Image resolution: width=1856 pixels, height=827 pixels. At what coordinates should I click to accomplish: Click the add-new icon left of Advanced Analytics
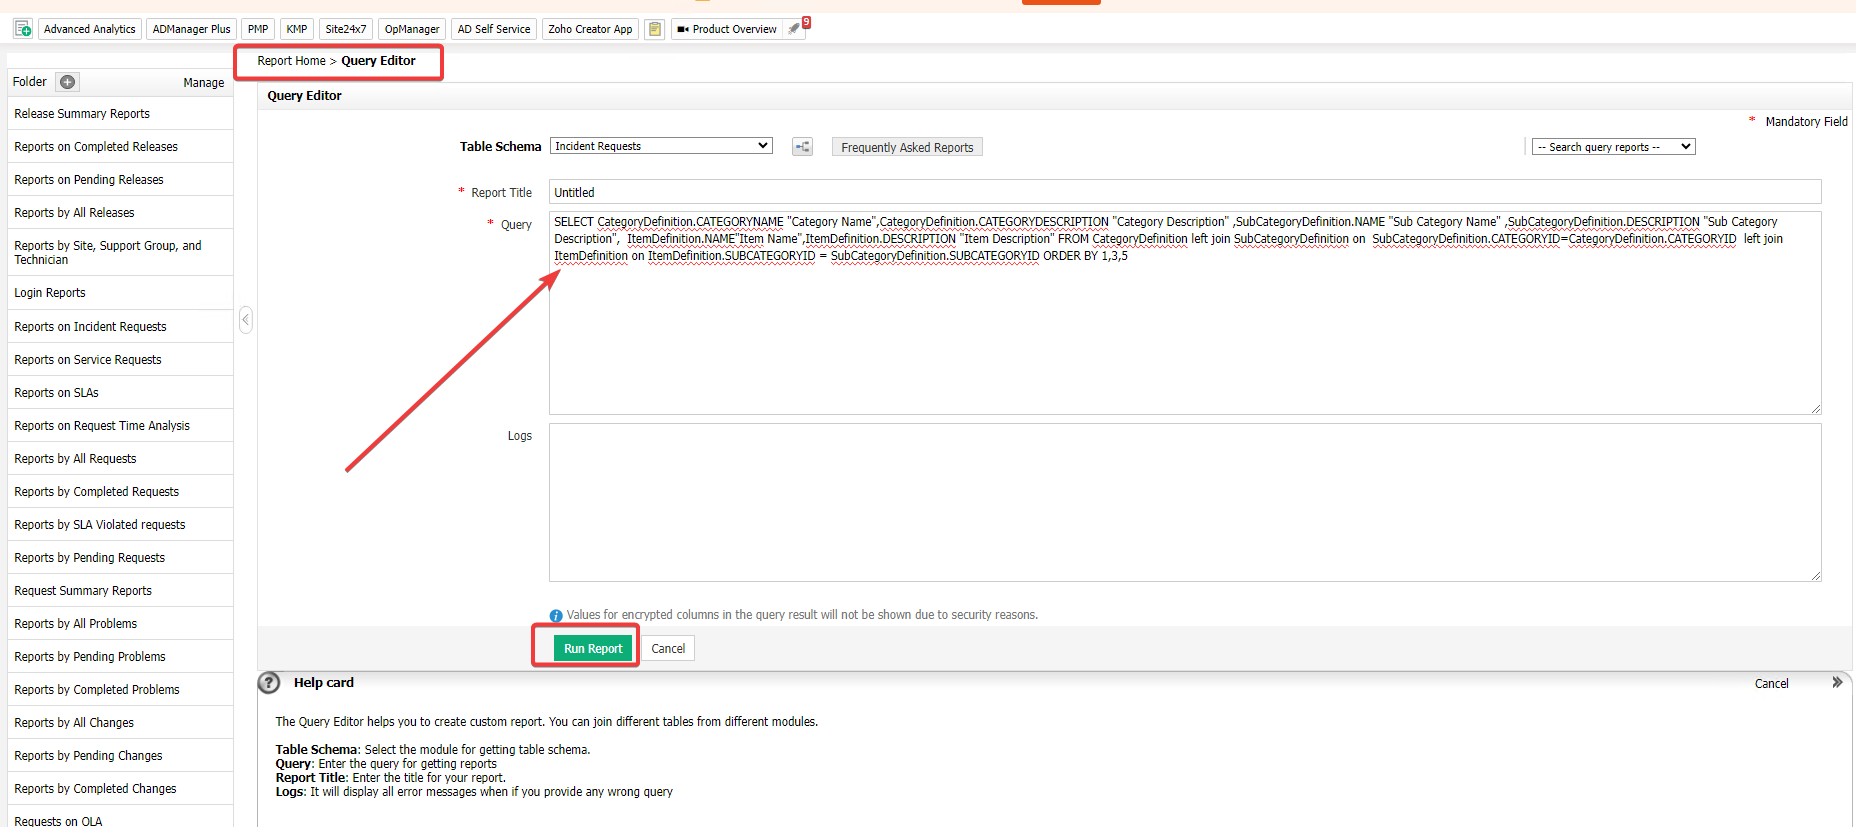(x=22, y=29)
